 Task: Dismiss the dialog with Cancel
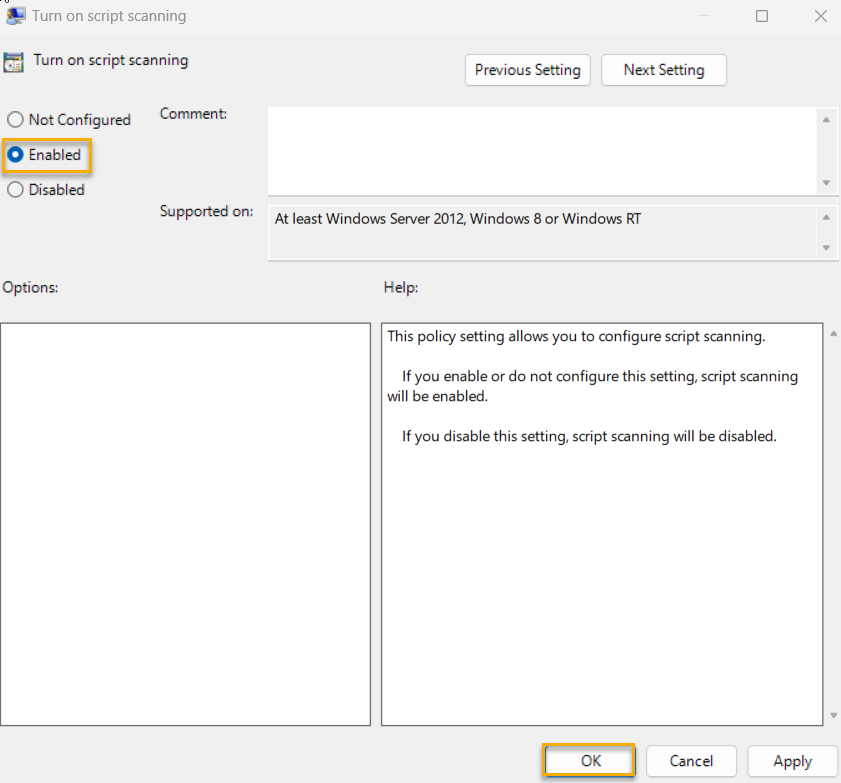(691, 761)
